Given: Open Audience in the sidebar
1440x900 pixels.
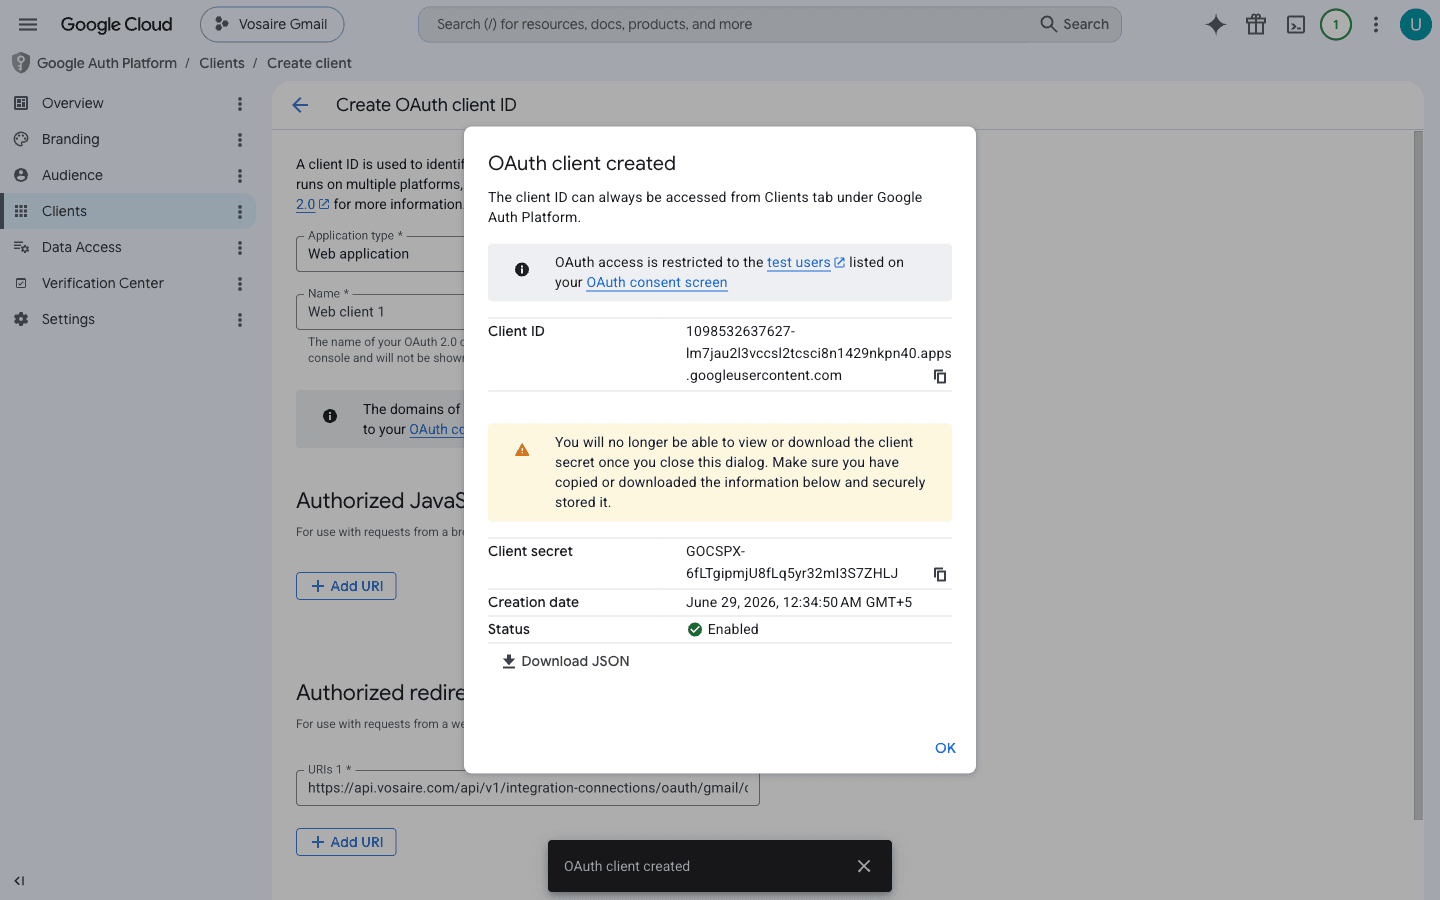Looking at the screenshot, I should coord(72,175).
